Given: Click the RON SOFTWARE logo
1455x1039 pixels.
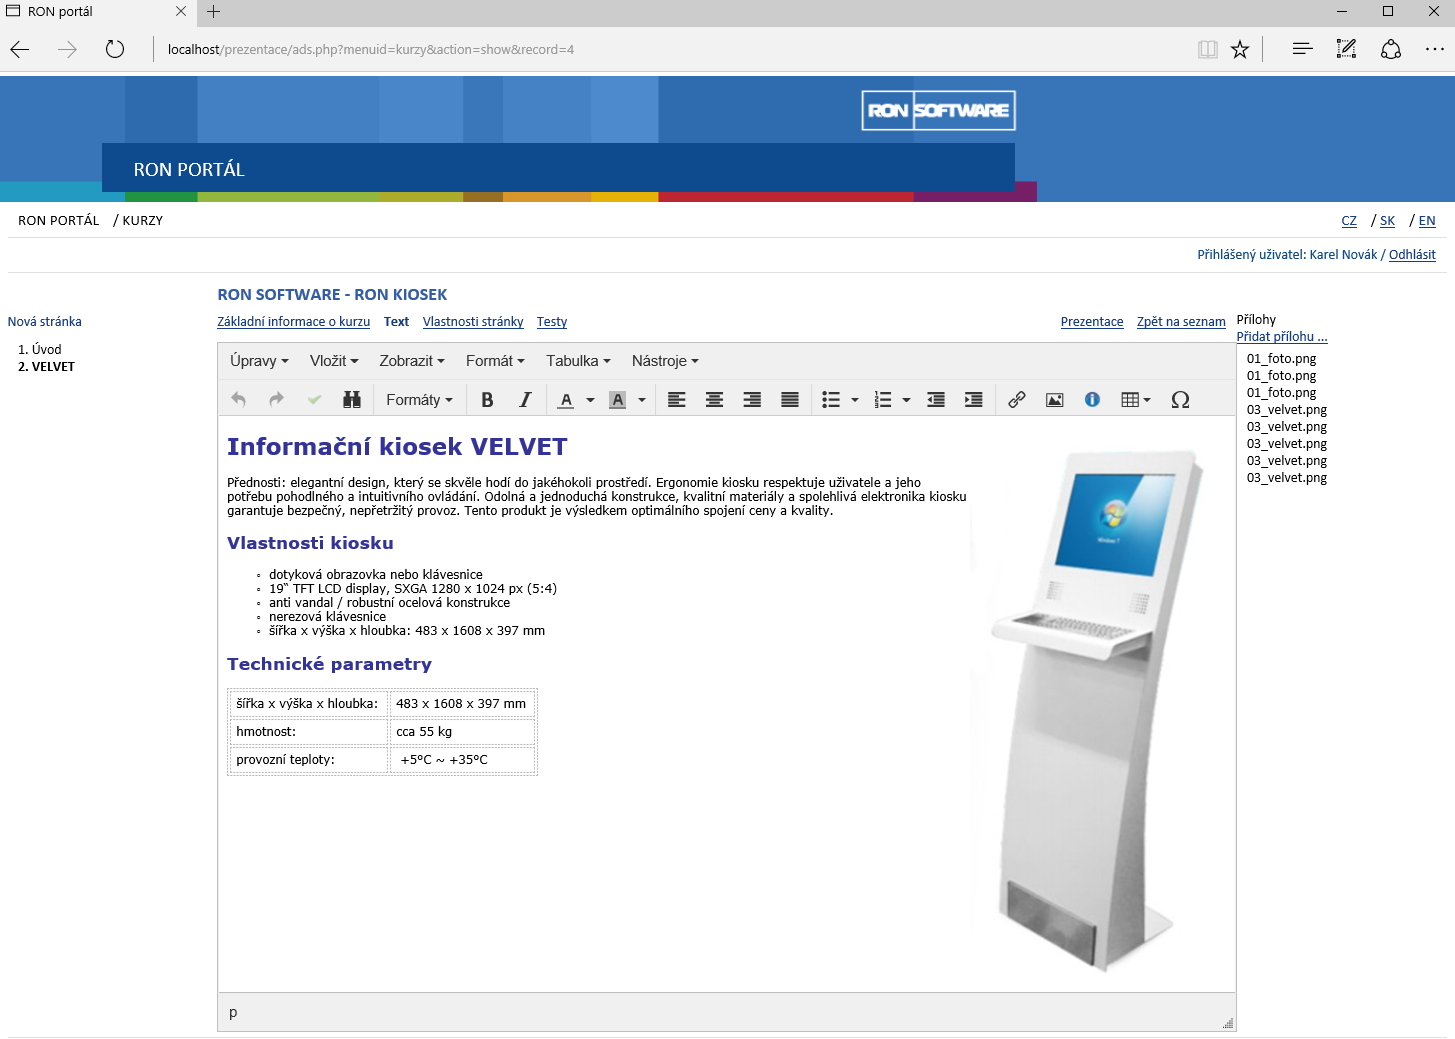Looking at the screenshot, I should click(938, 110).
